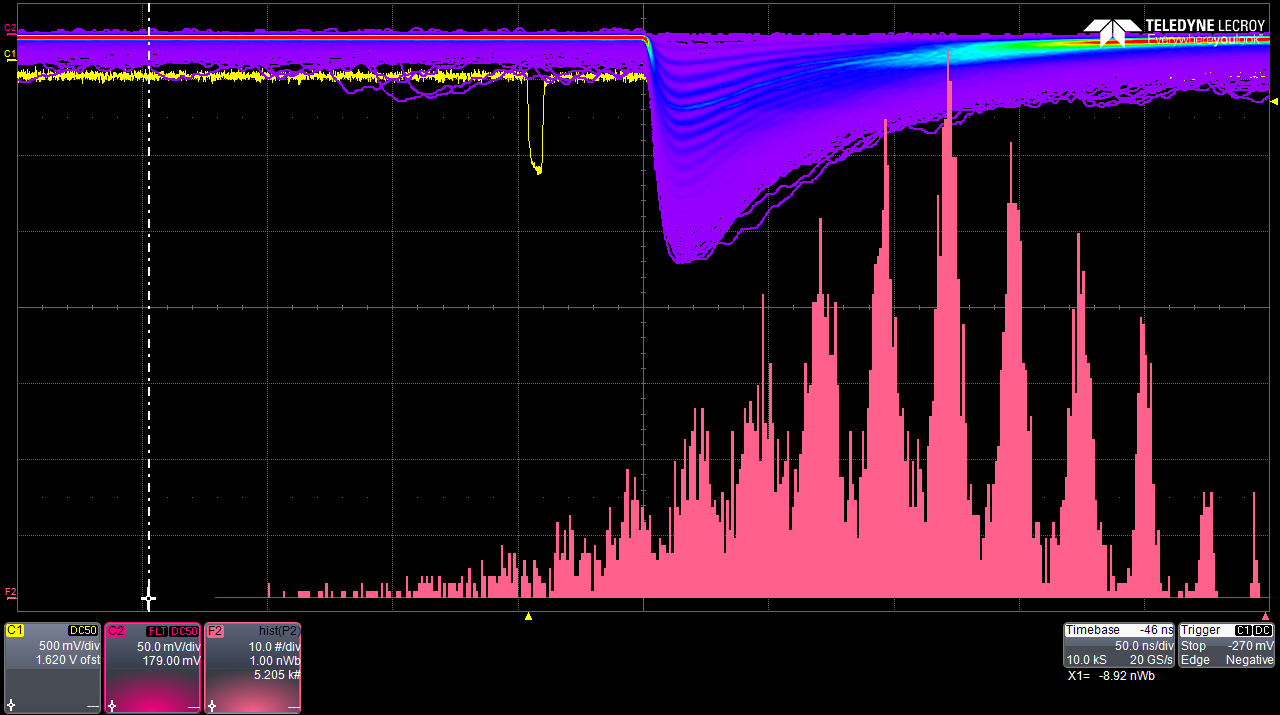Viewport: 1280px width, 715px height.
Task: Open the Timebase settings box
Action: coord(1118,645)
